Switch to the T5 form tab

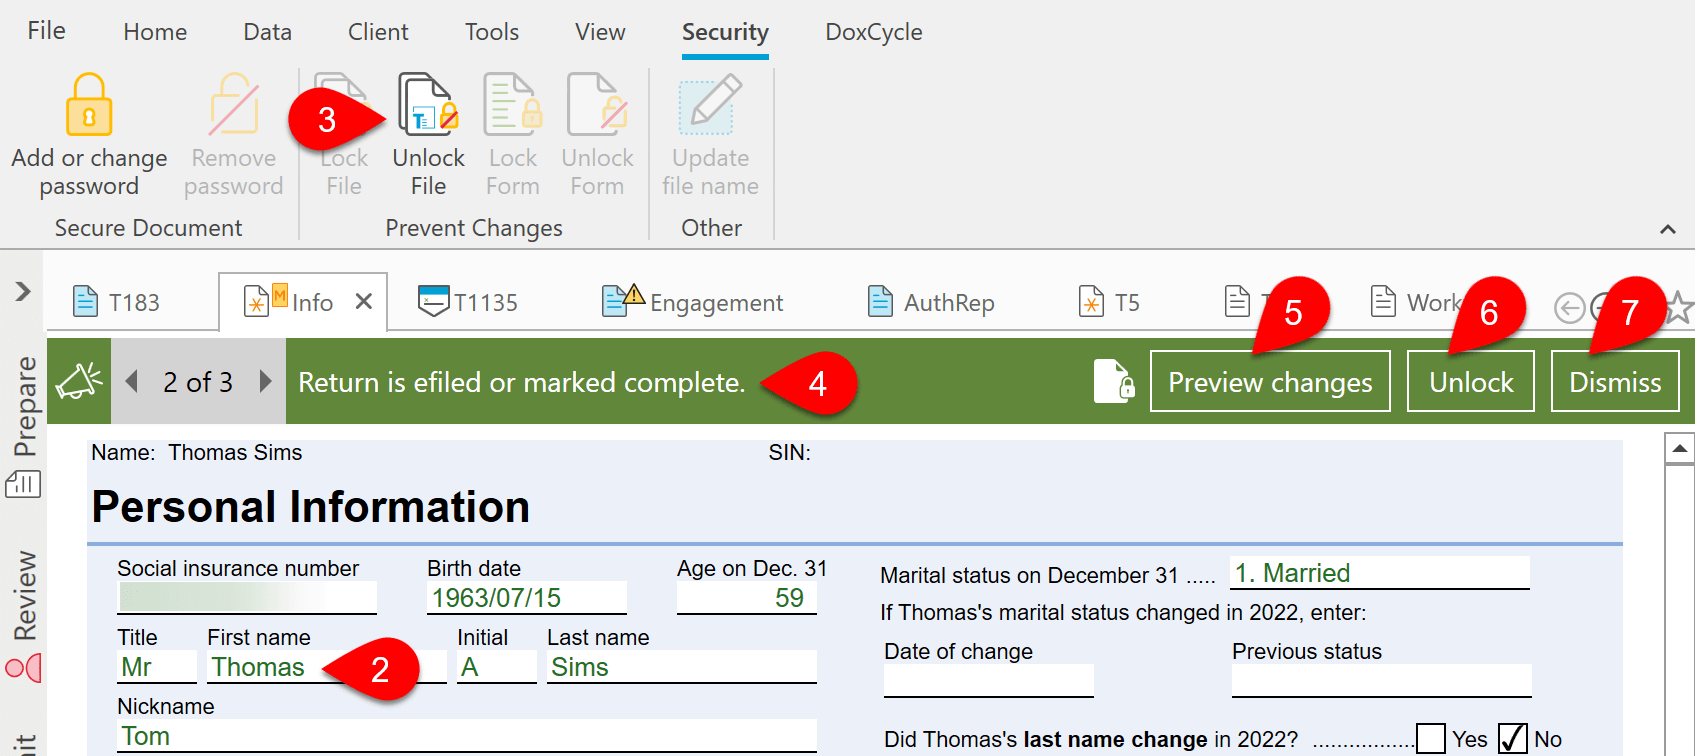pos(1109,302)
